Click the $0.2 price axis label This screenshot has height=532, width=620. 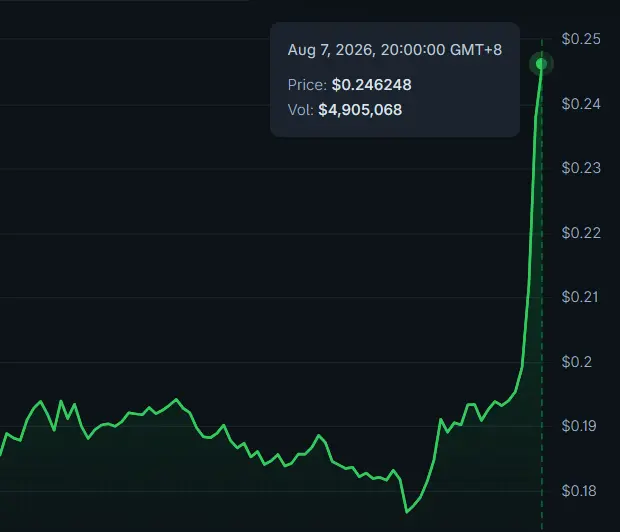click(x=577, y=362)
